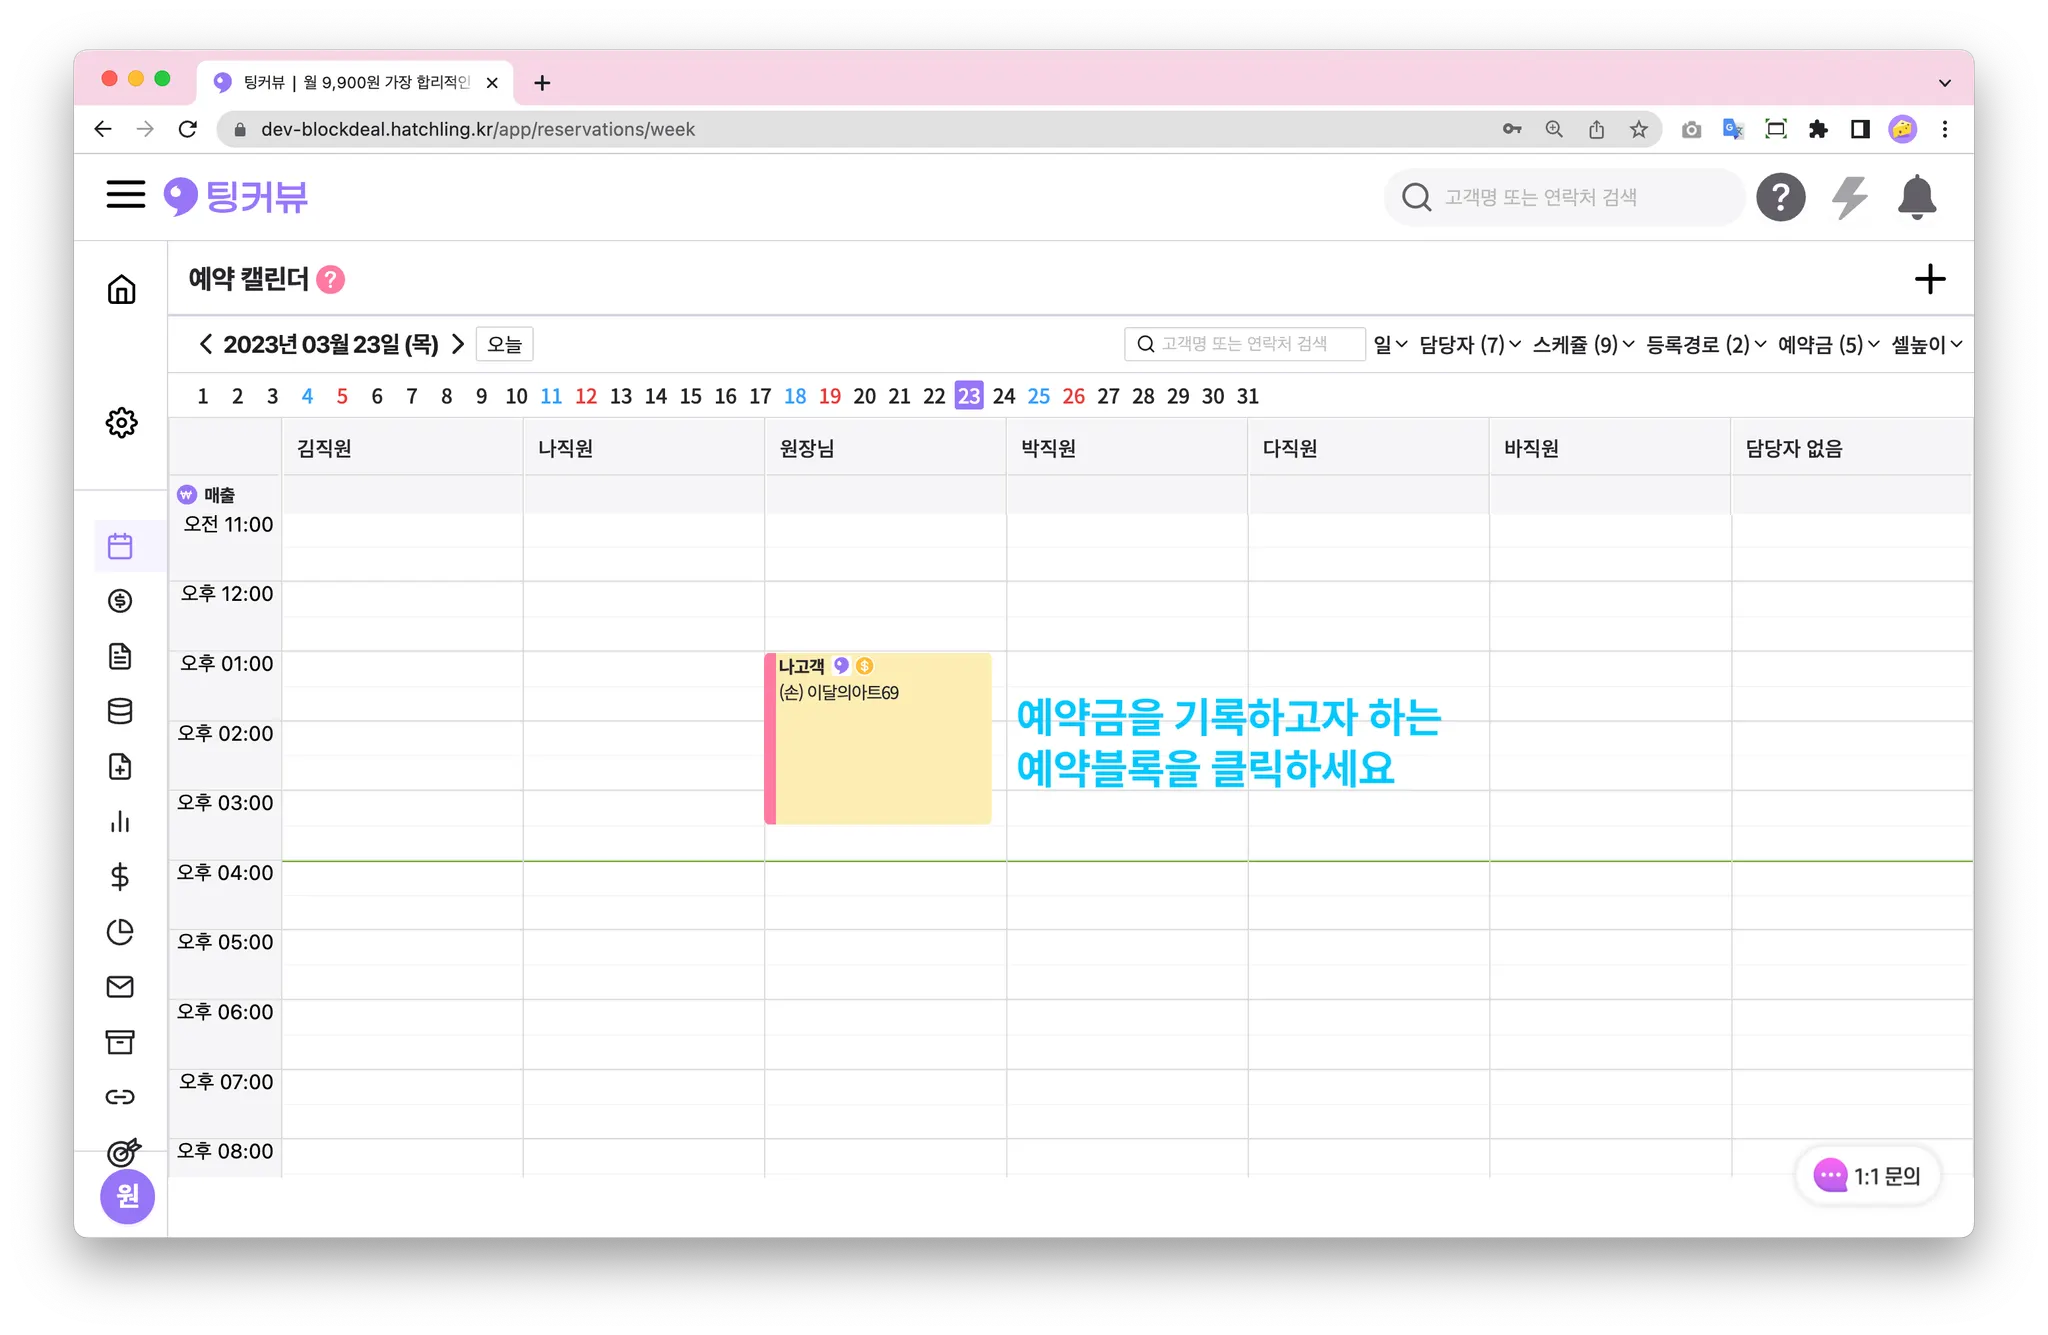Click the pie chart sidebar icon
Image resolution: width=2048 pixels, height=1335 pixels.
(x=120, y=932)
